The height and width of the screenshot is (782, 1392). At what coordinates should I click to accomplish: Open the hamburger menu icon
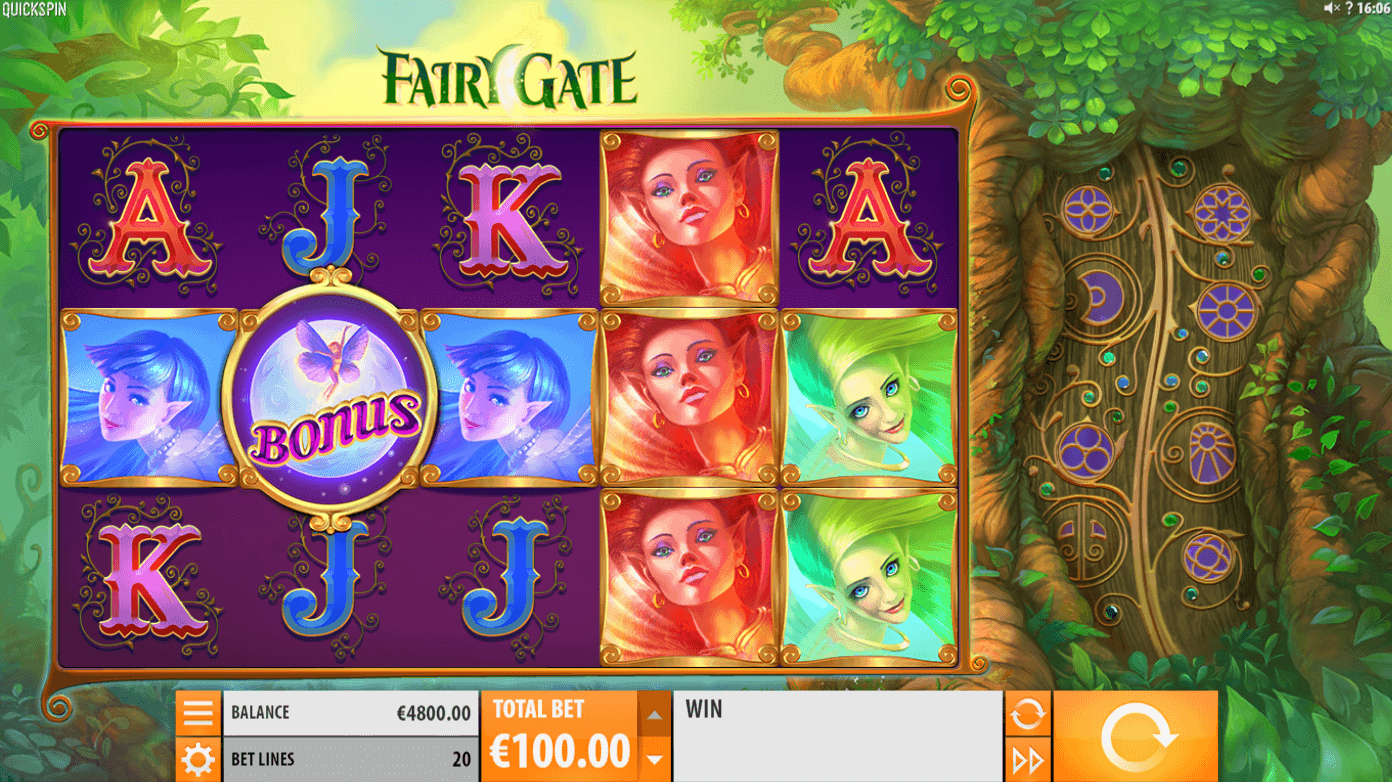point(198,713)
